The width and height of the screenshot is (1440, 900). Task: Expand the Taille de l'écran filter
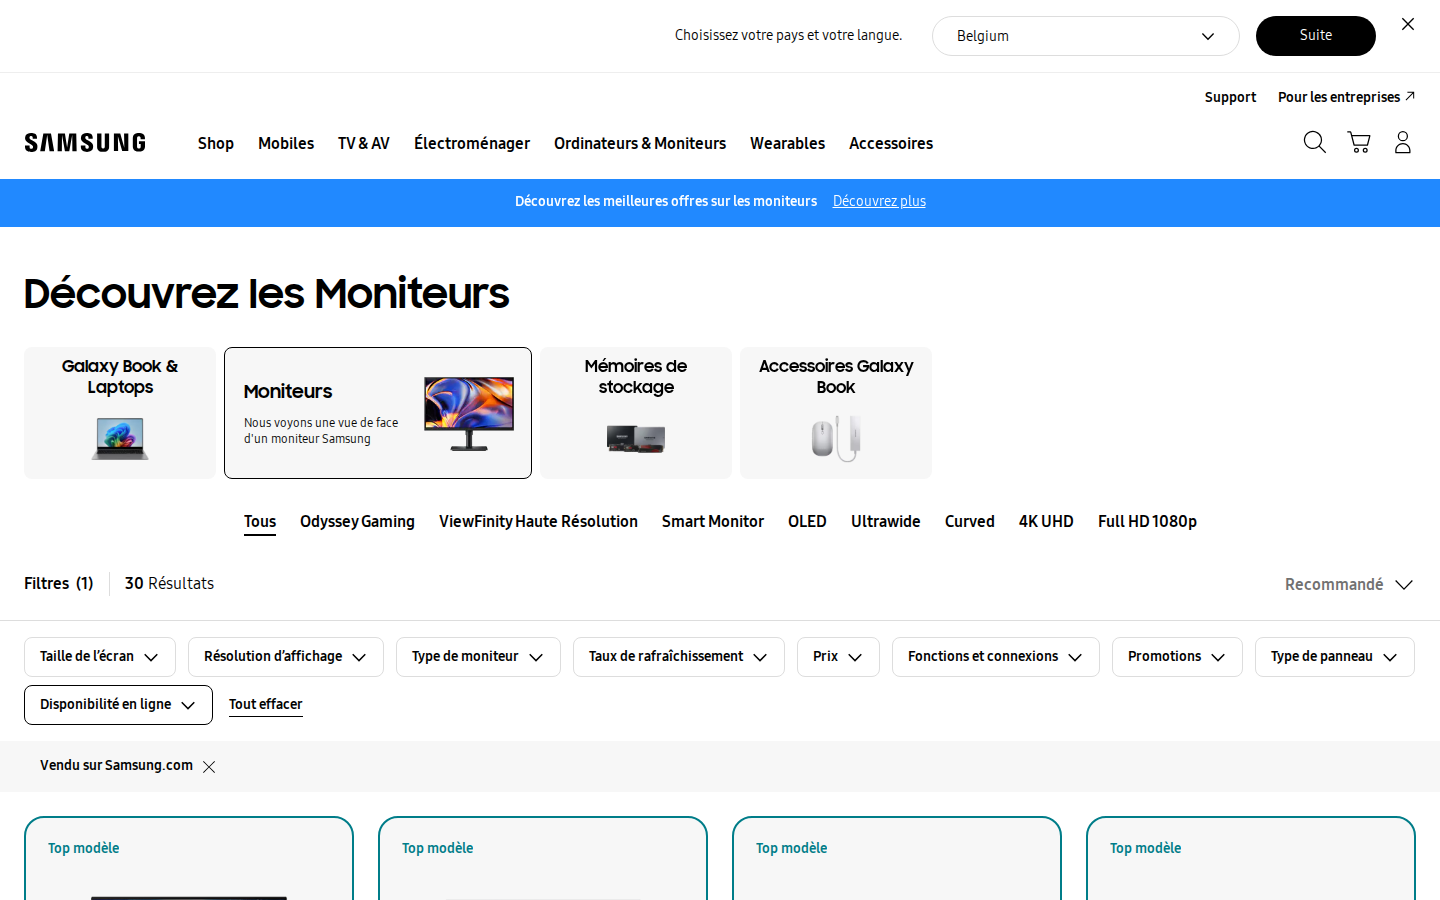pos(100,657)
